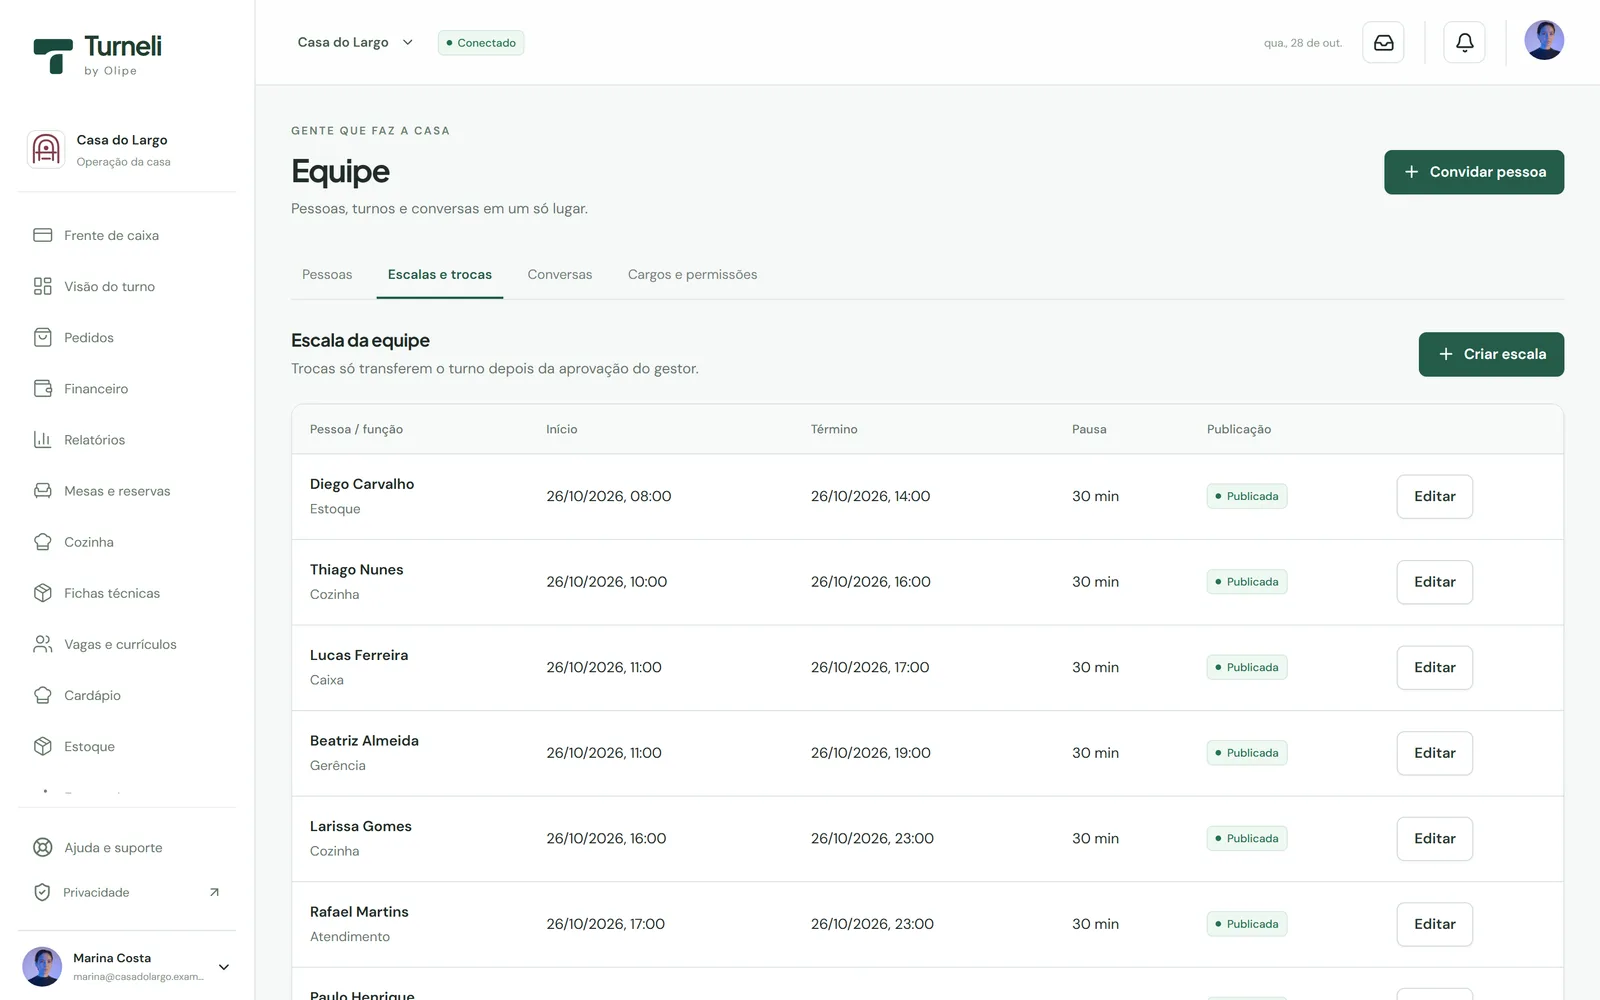Edit Rafael Martins's shift

(x=1434, y=924)
